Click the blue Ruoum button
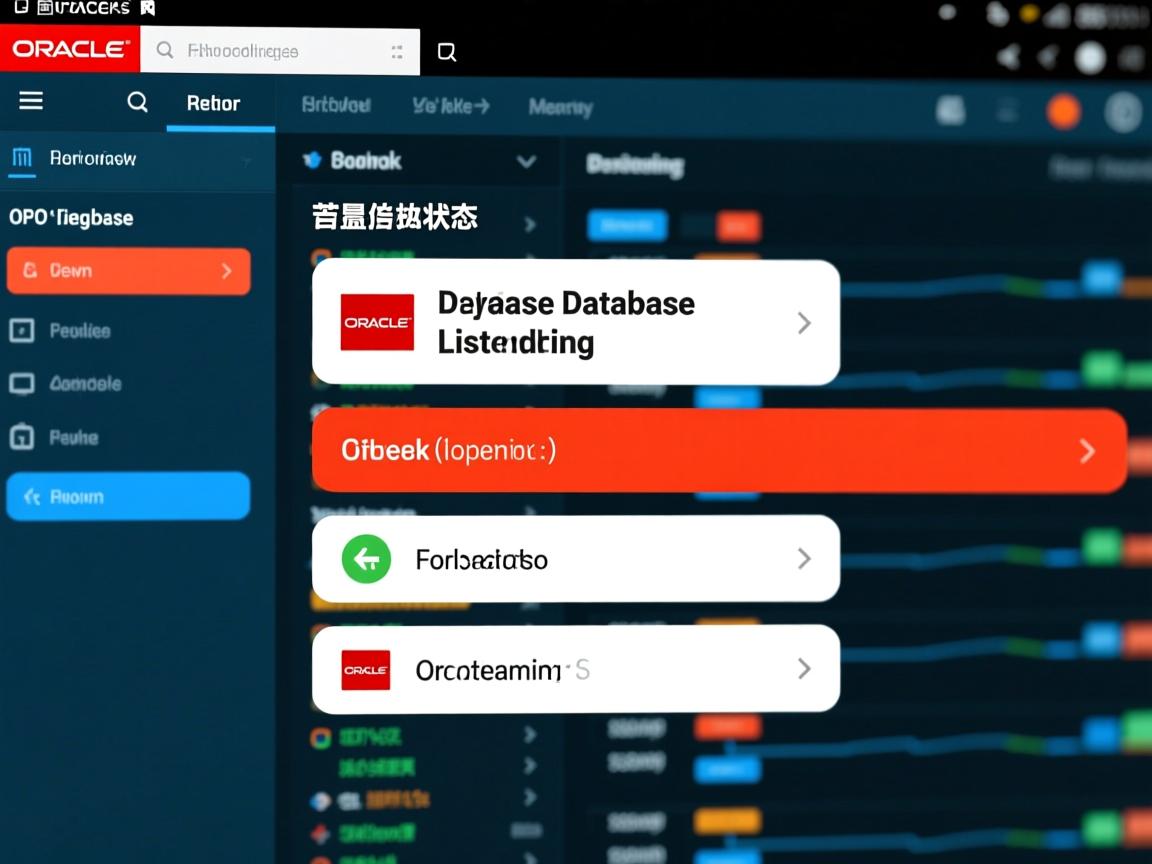1152x864 pixels. (x=128, y=495)
